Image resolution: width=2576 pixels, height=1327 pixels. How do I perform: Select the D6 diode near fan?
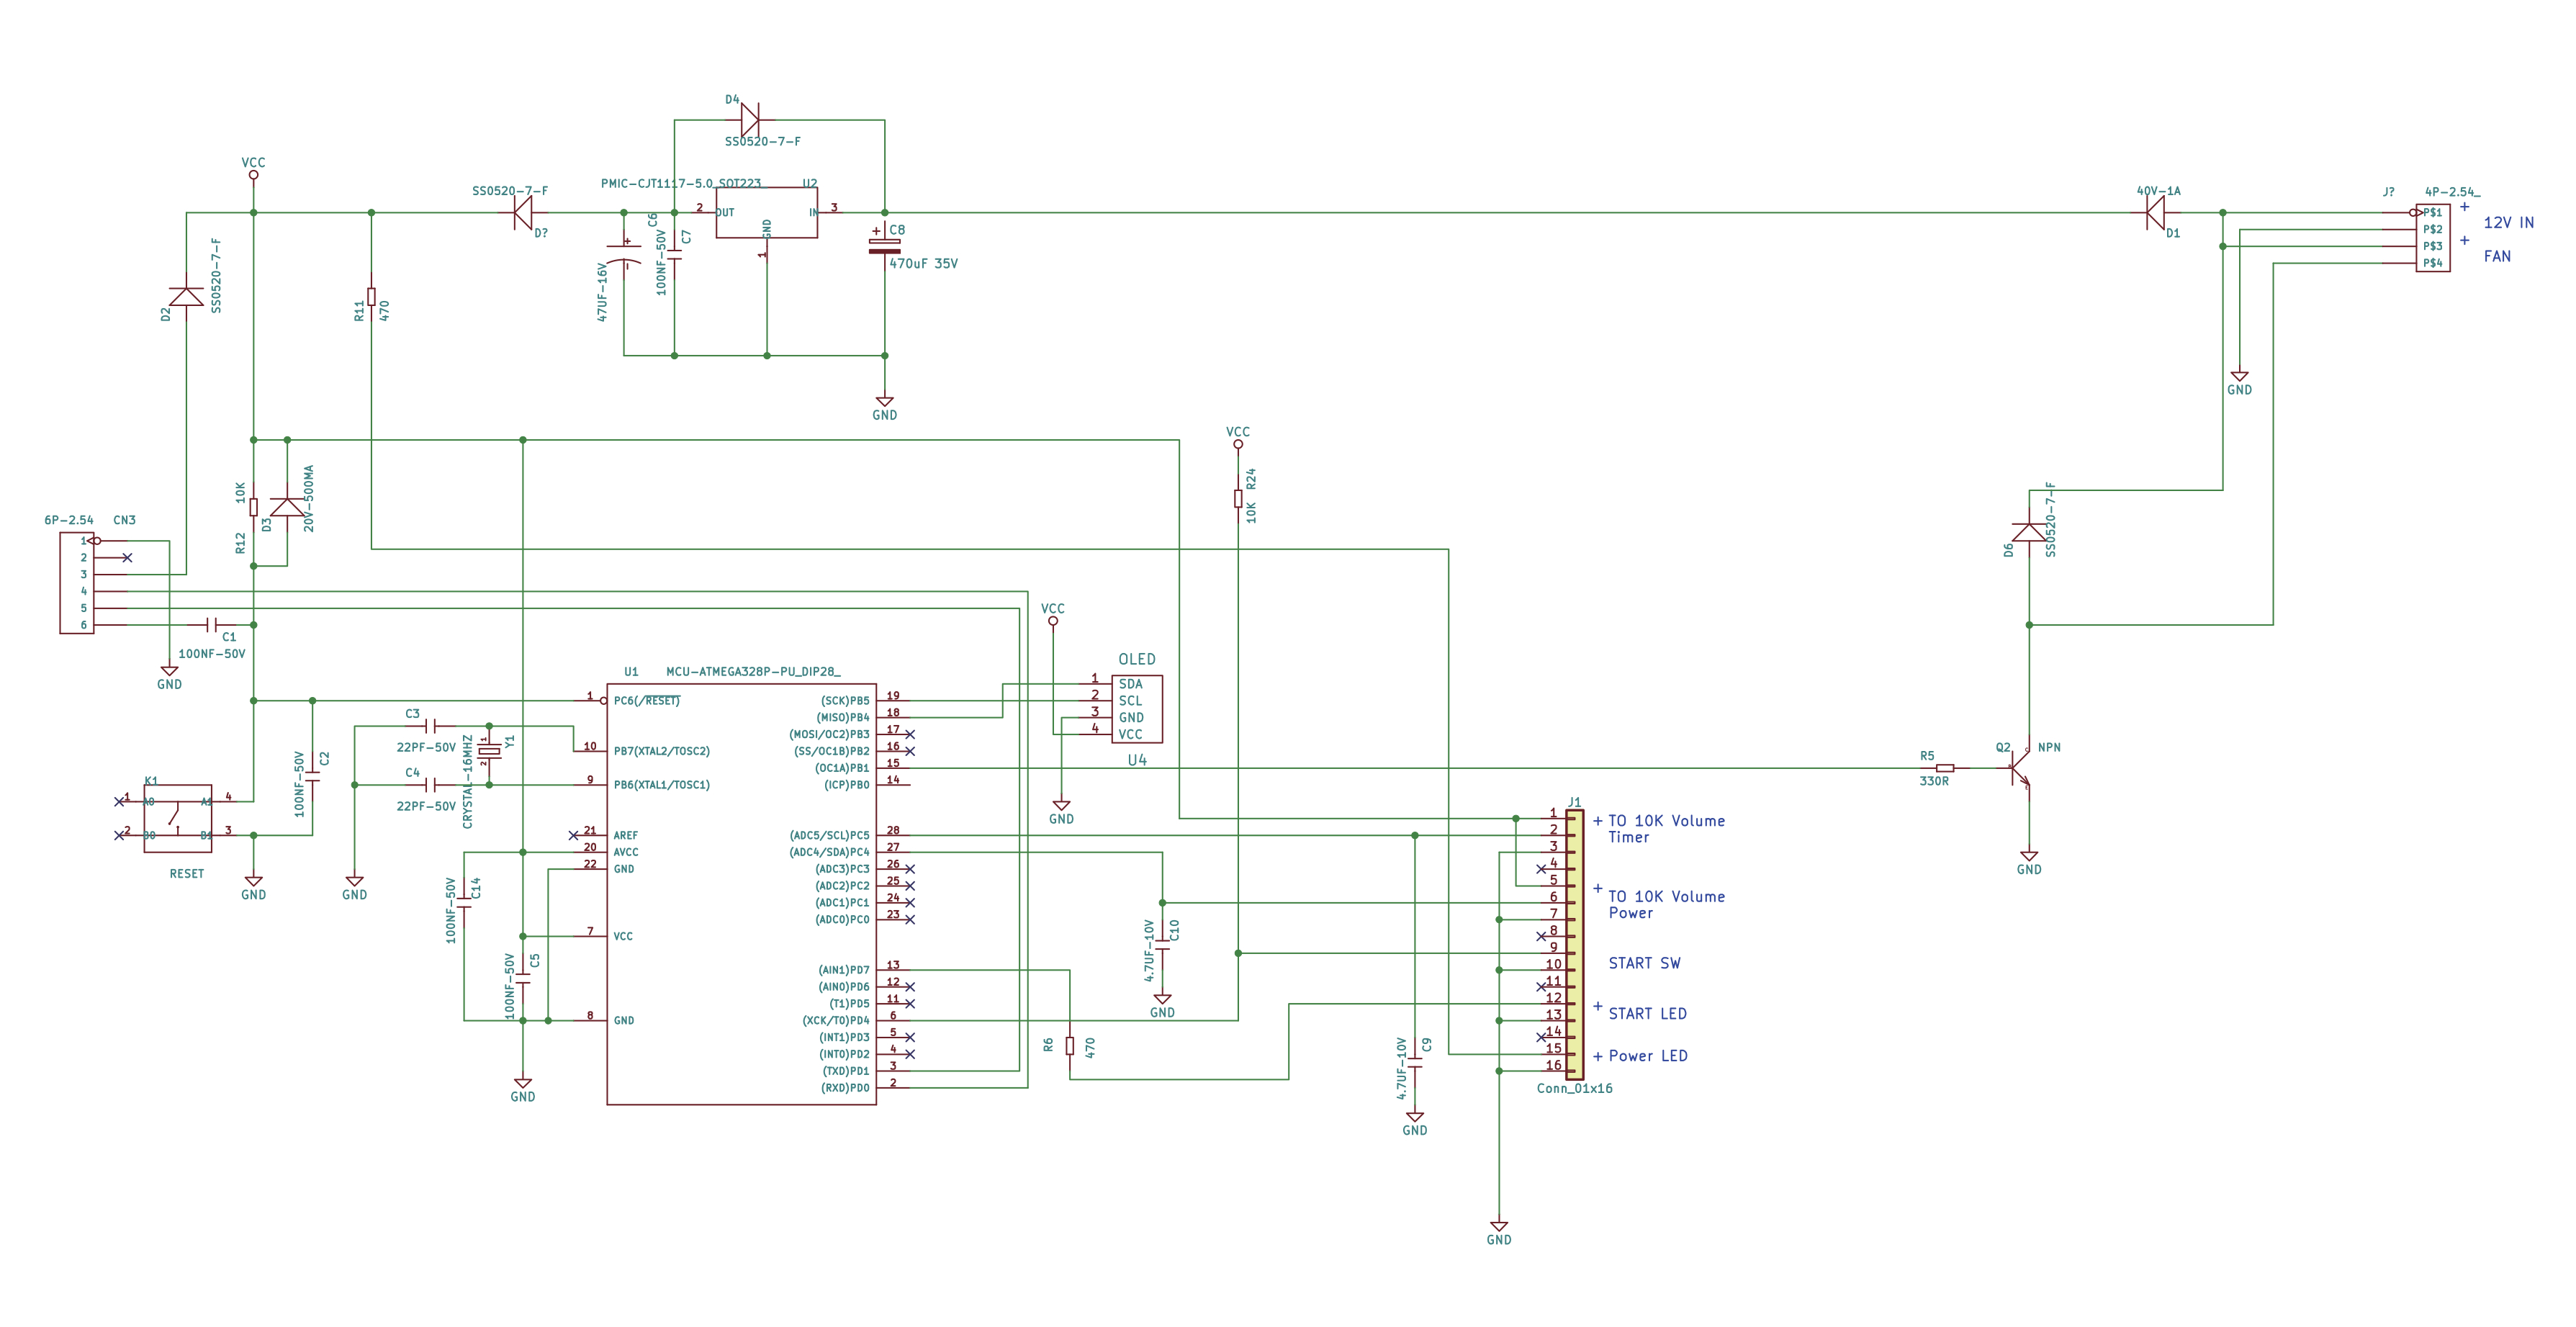2029,531
